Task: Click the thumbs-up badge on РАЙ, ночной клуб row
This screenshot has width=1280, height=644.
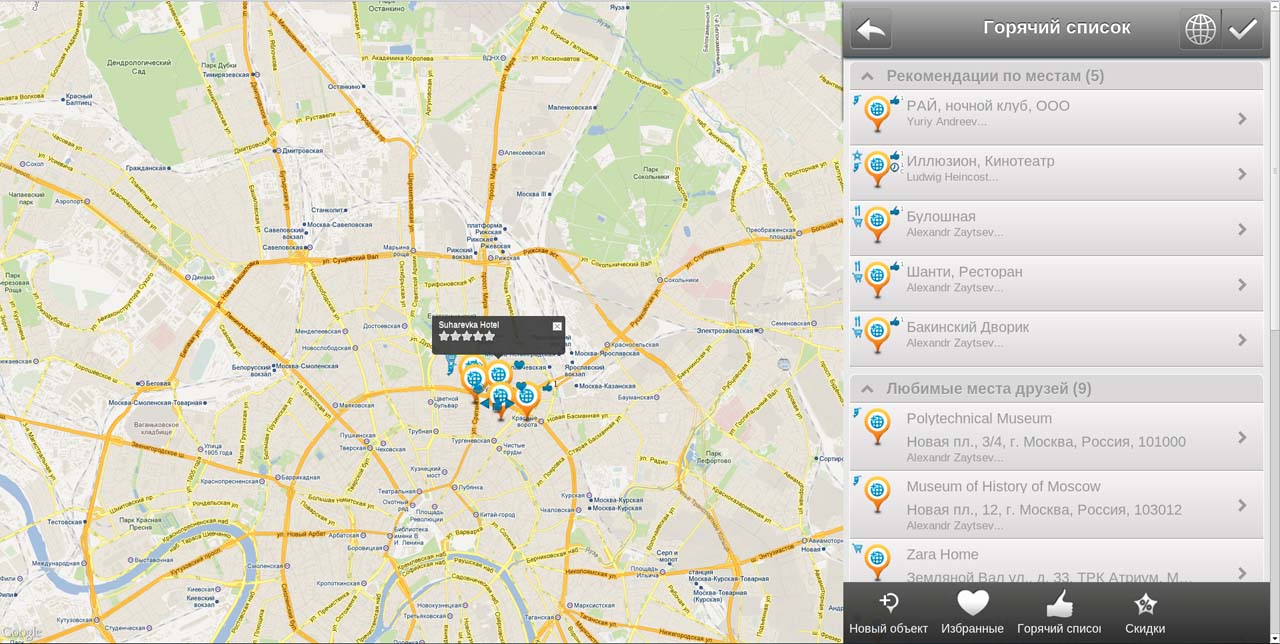Action: 896,101
